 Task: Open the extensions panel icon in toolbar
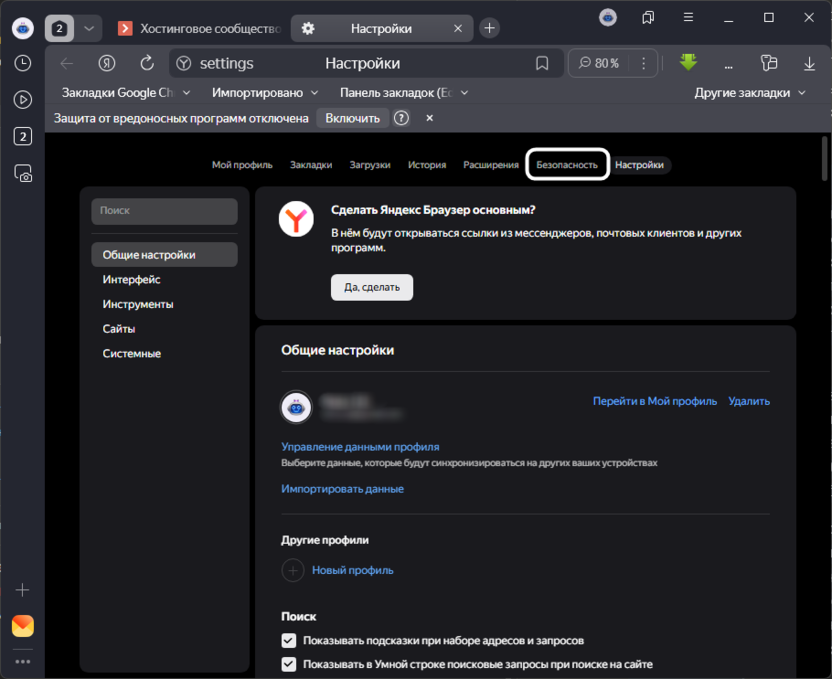tap(769, 63)
